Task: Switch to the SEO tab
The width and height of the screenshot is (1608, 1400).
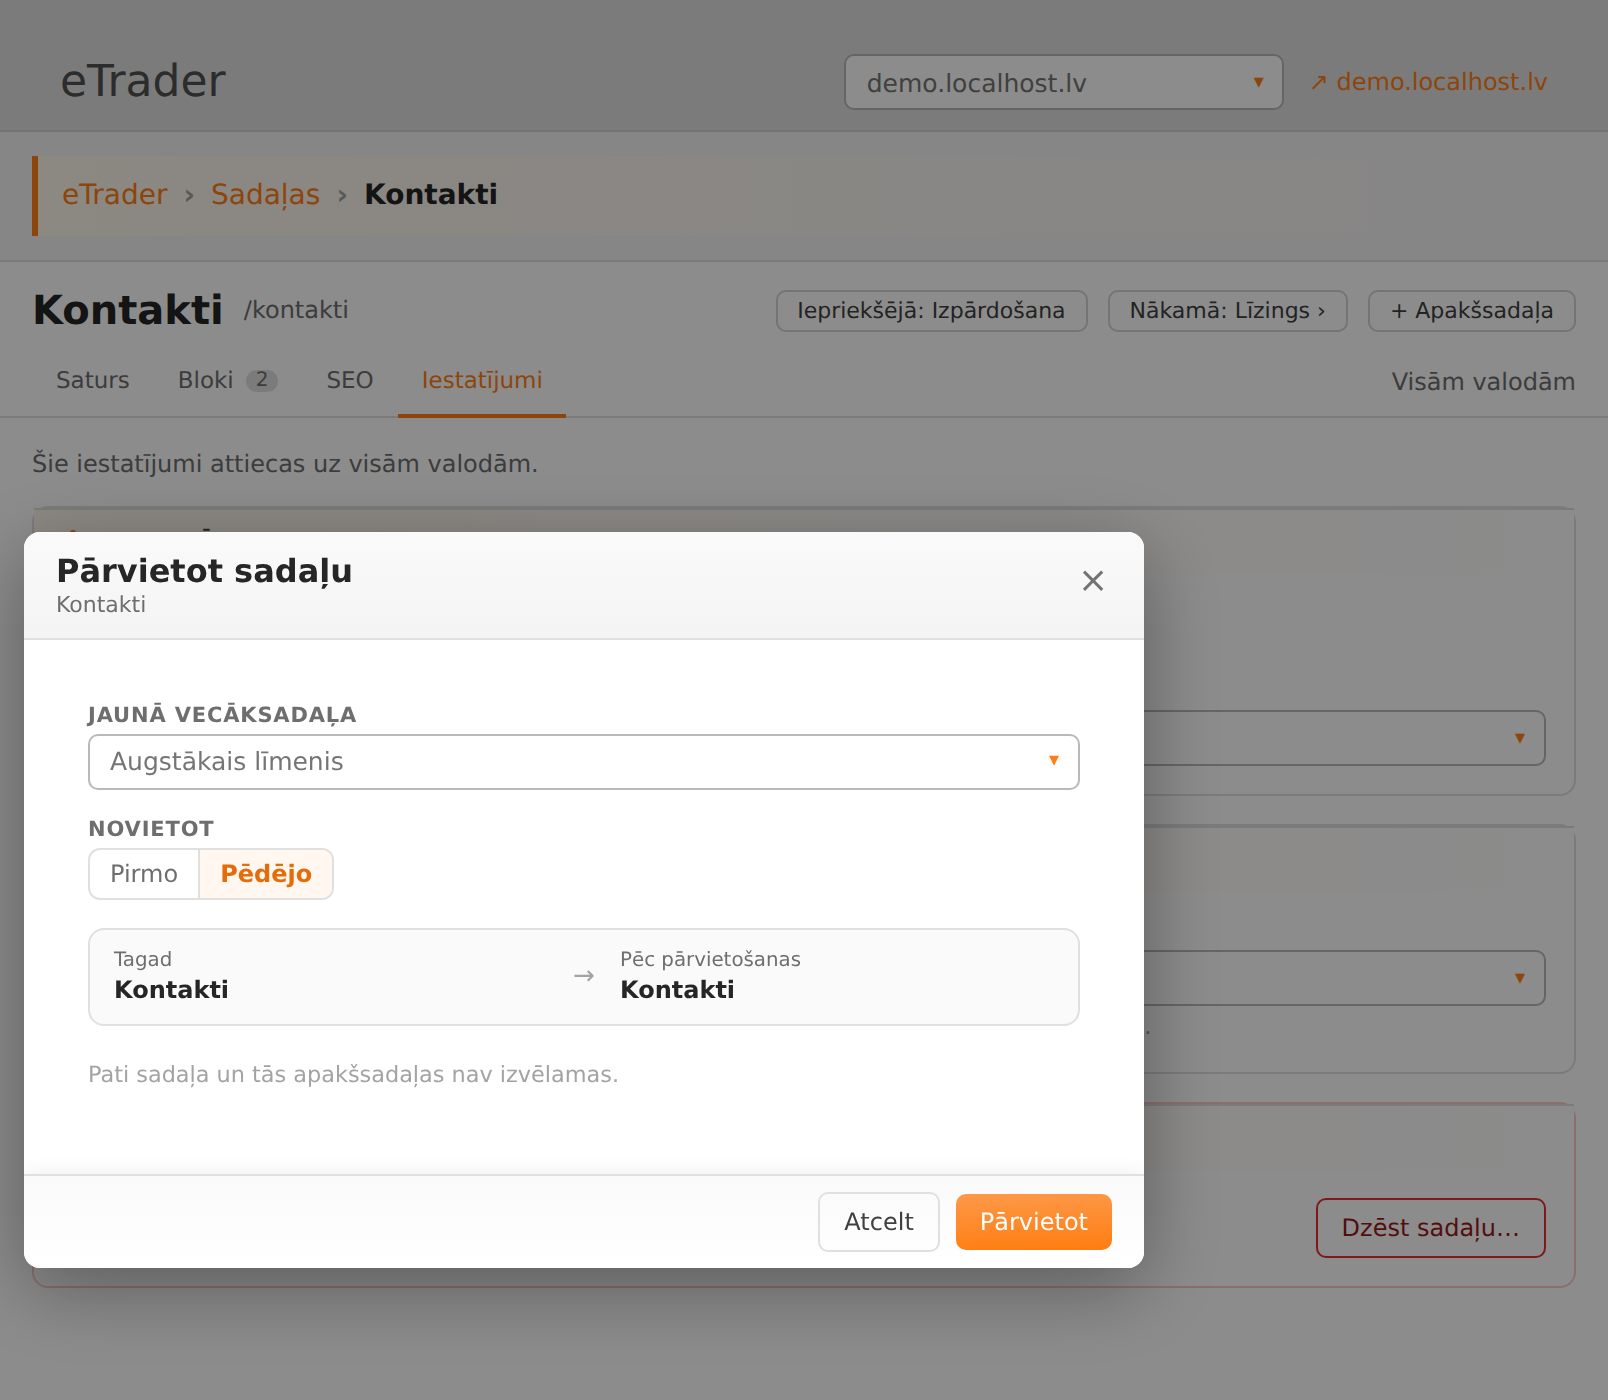Action: coord(350,380)
